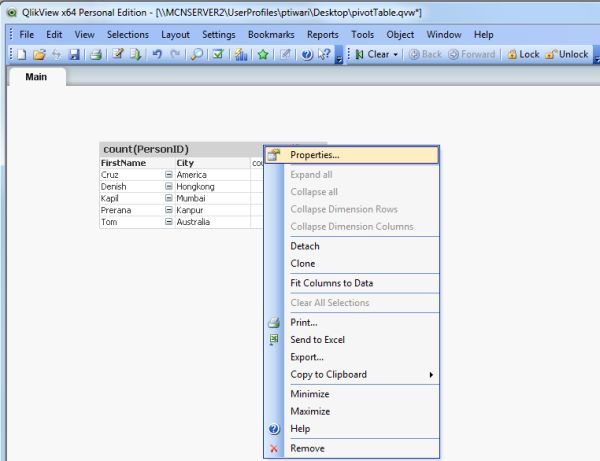
Task: Select Detach from context menu
Action: [x=352, y=246]
